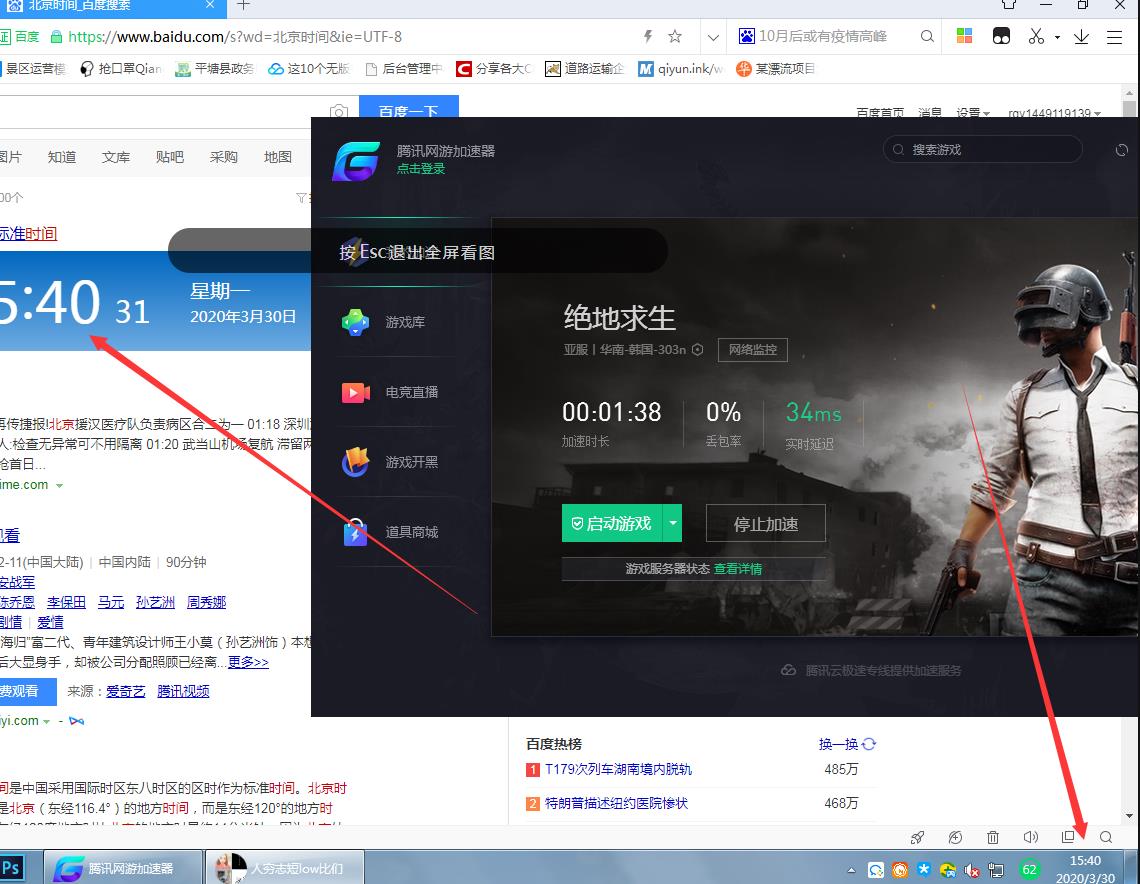Click the battery 62 tray indicator
This screenshot has width=1140, height=884.
[x=1030, y=869]
